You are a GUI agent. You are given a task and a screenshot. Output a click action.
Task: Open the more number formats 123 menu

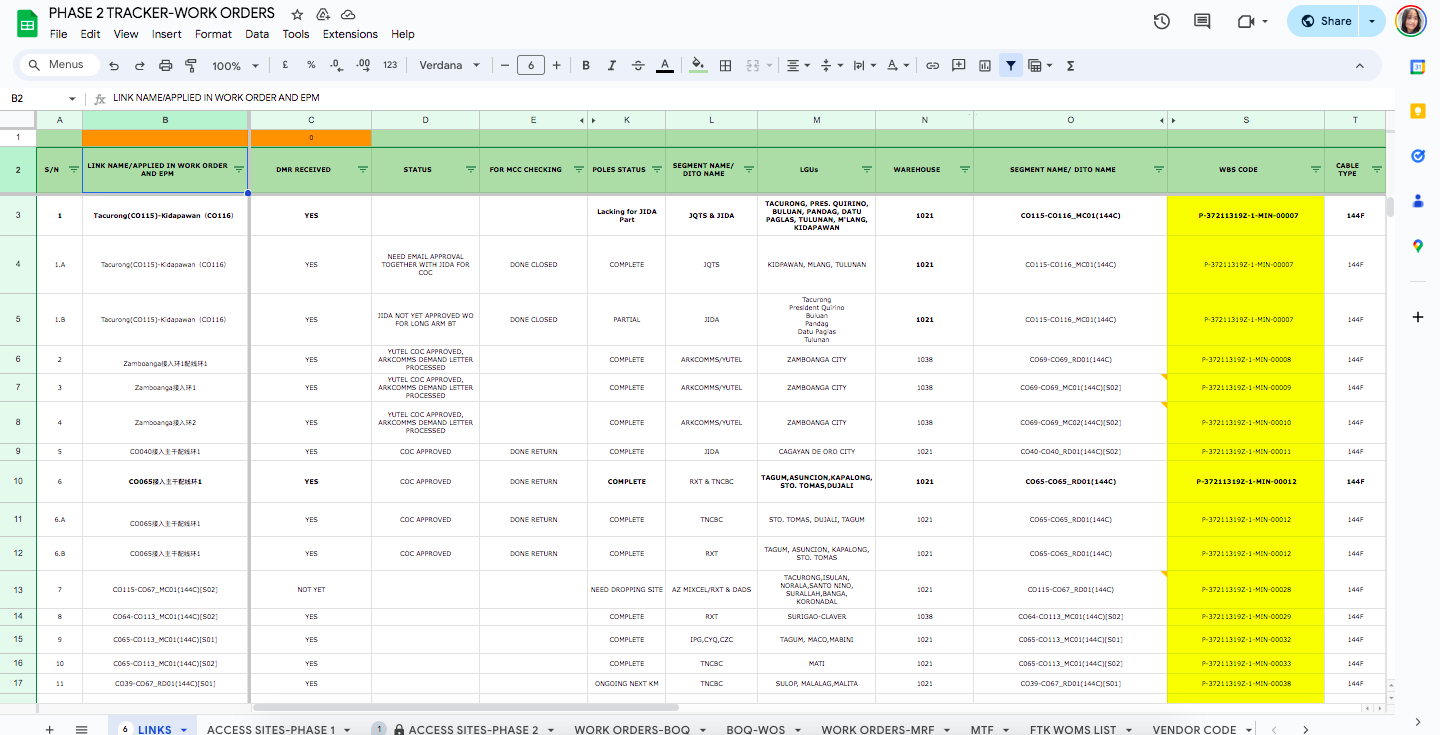tap(390, 65)
